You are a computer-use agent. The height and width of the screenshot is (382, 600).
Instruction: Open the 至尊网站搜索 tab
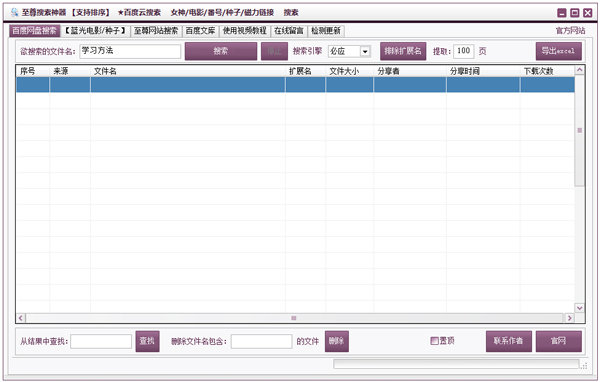tap(156, 31)
